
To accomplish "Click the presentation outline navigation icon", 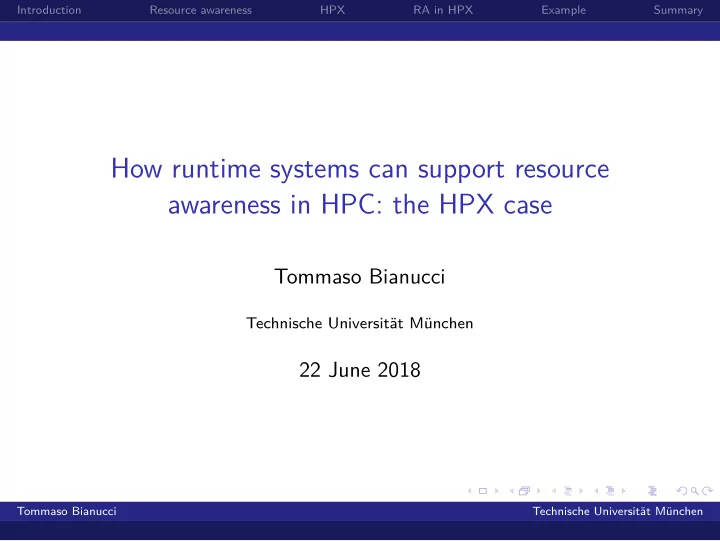I will coord(652,491).
